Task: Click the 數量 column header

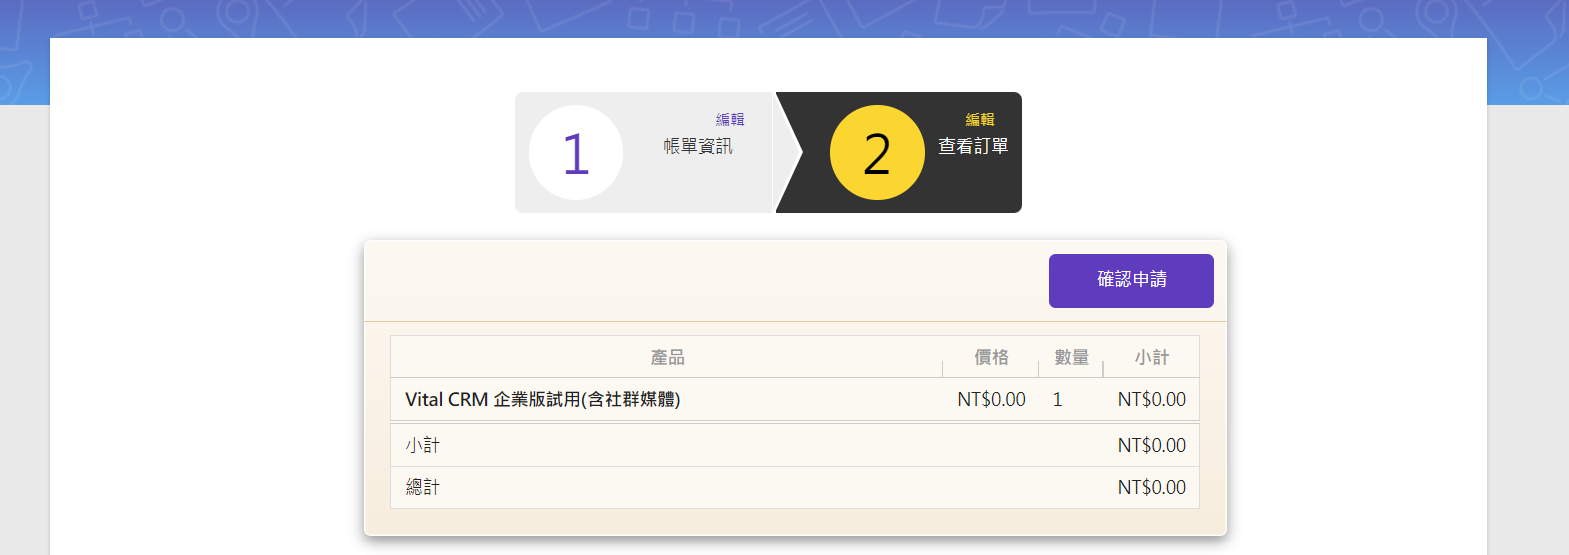Action: pyautogui.click(x=1071, y=357)
